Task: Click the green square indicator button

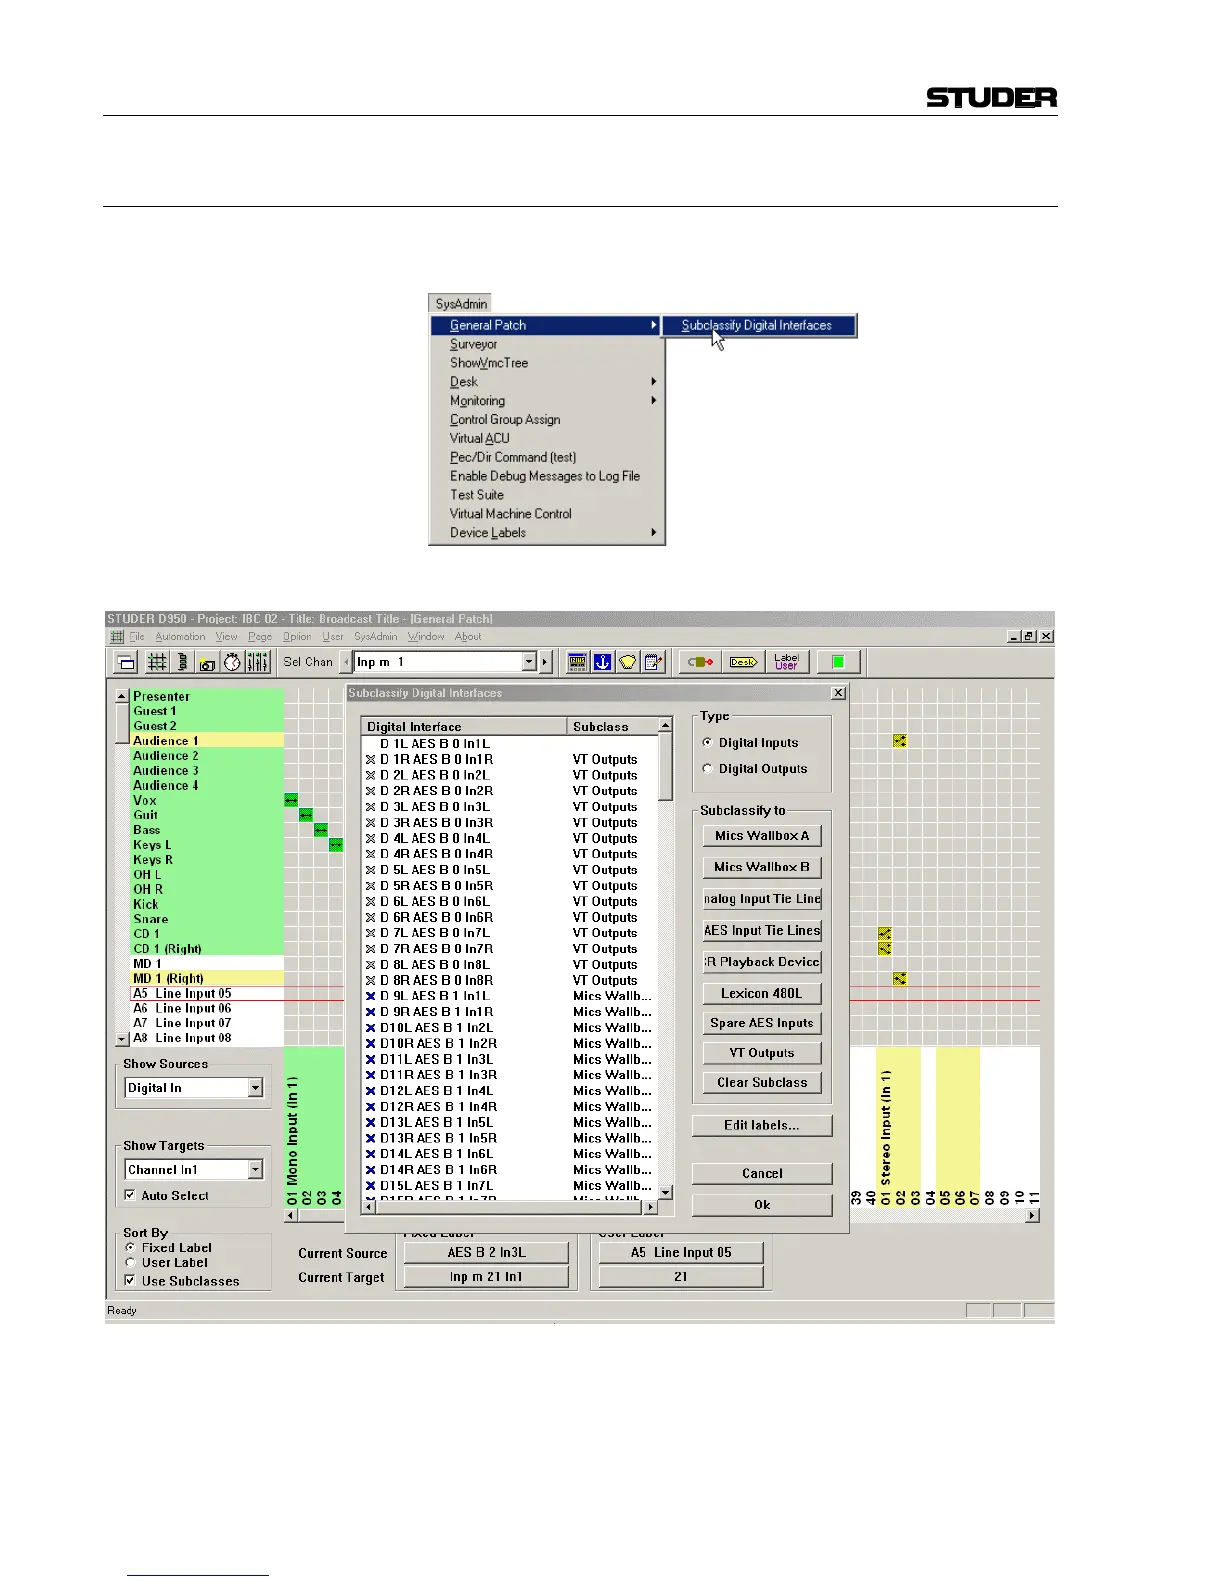Action: click(838, 662)
